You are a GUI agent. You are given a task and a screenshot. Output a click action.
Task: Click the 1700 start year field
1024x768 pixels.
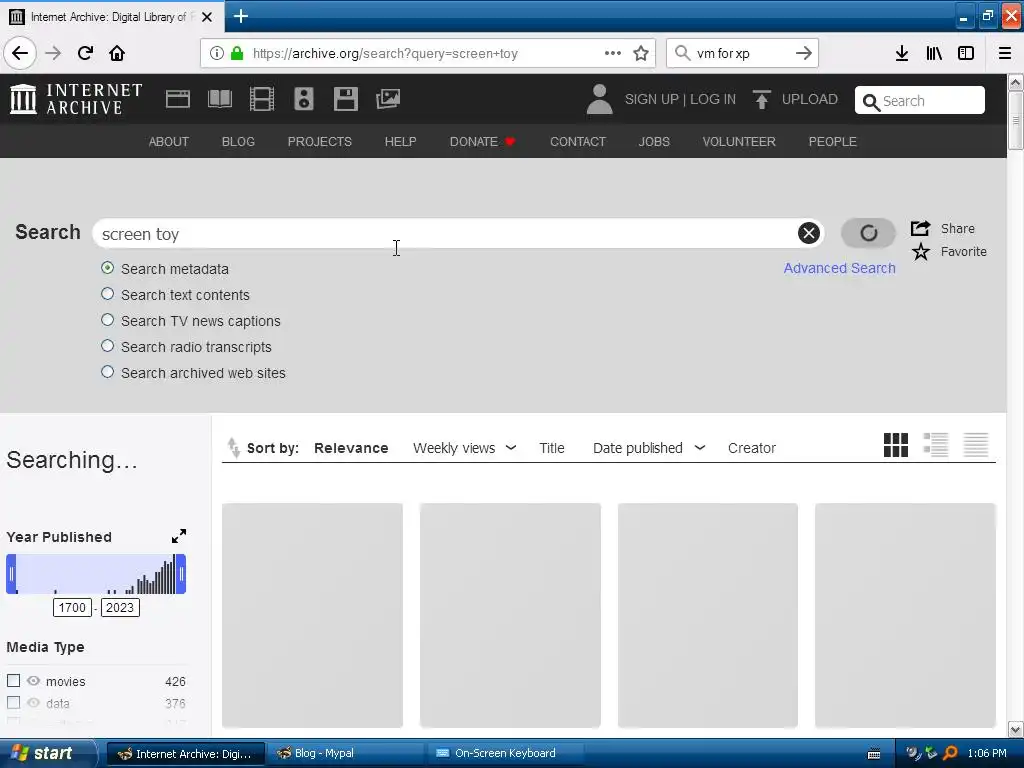72,607
